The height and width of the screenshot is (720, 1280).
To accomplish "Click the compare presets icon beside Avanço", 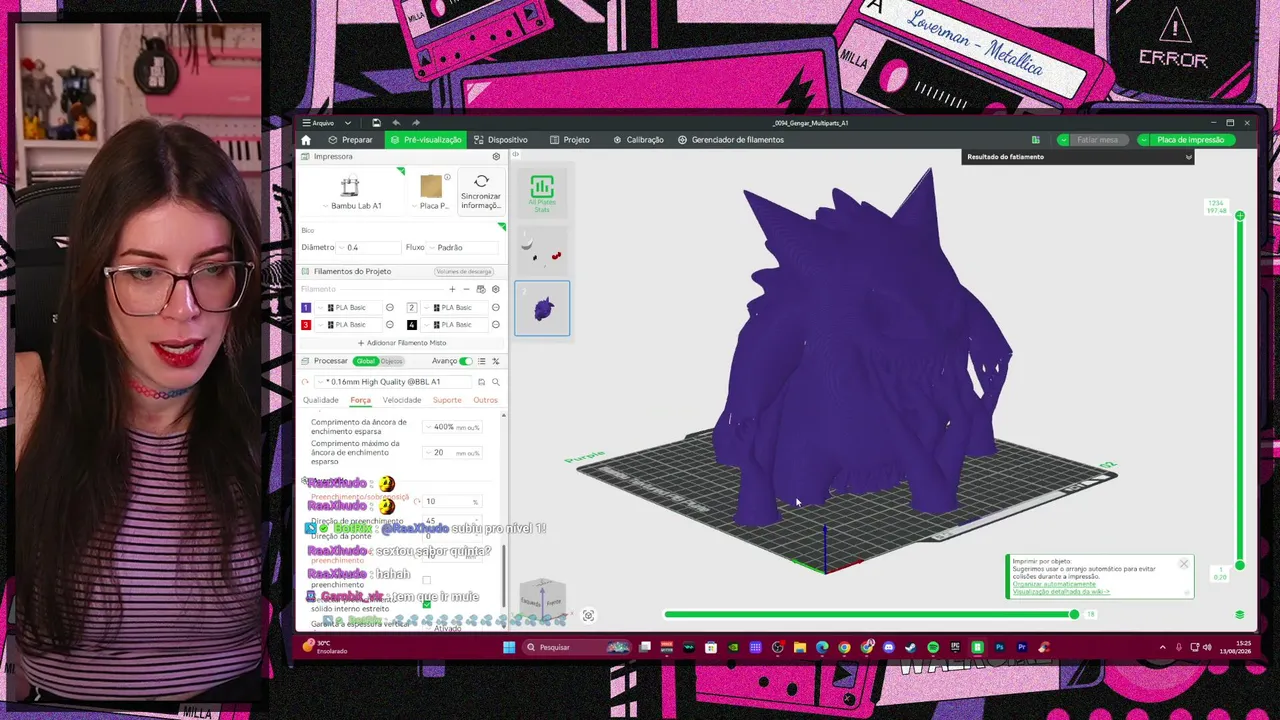I will (x=495, y=361).
